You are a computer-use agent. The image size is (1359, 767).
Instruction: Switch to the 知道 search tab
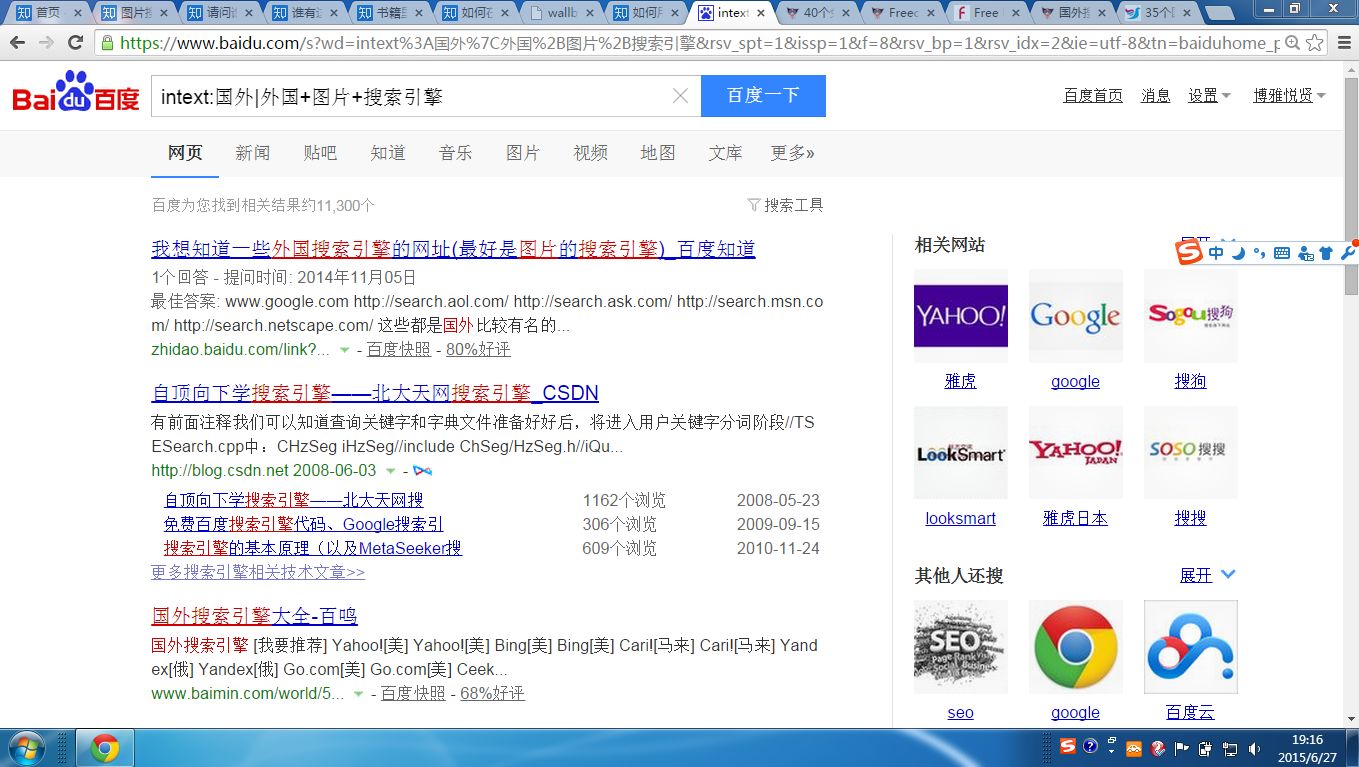pos(388,153)
